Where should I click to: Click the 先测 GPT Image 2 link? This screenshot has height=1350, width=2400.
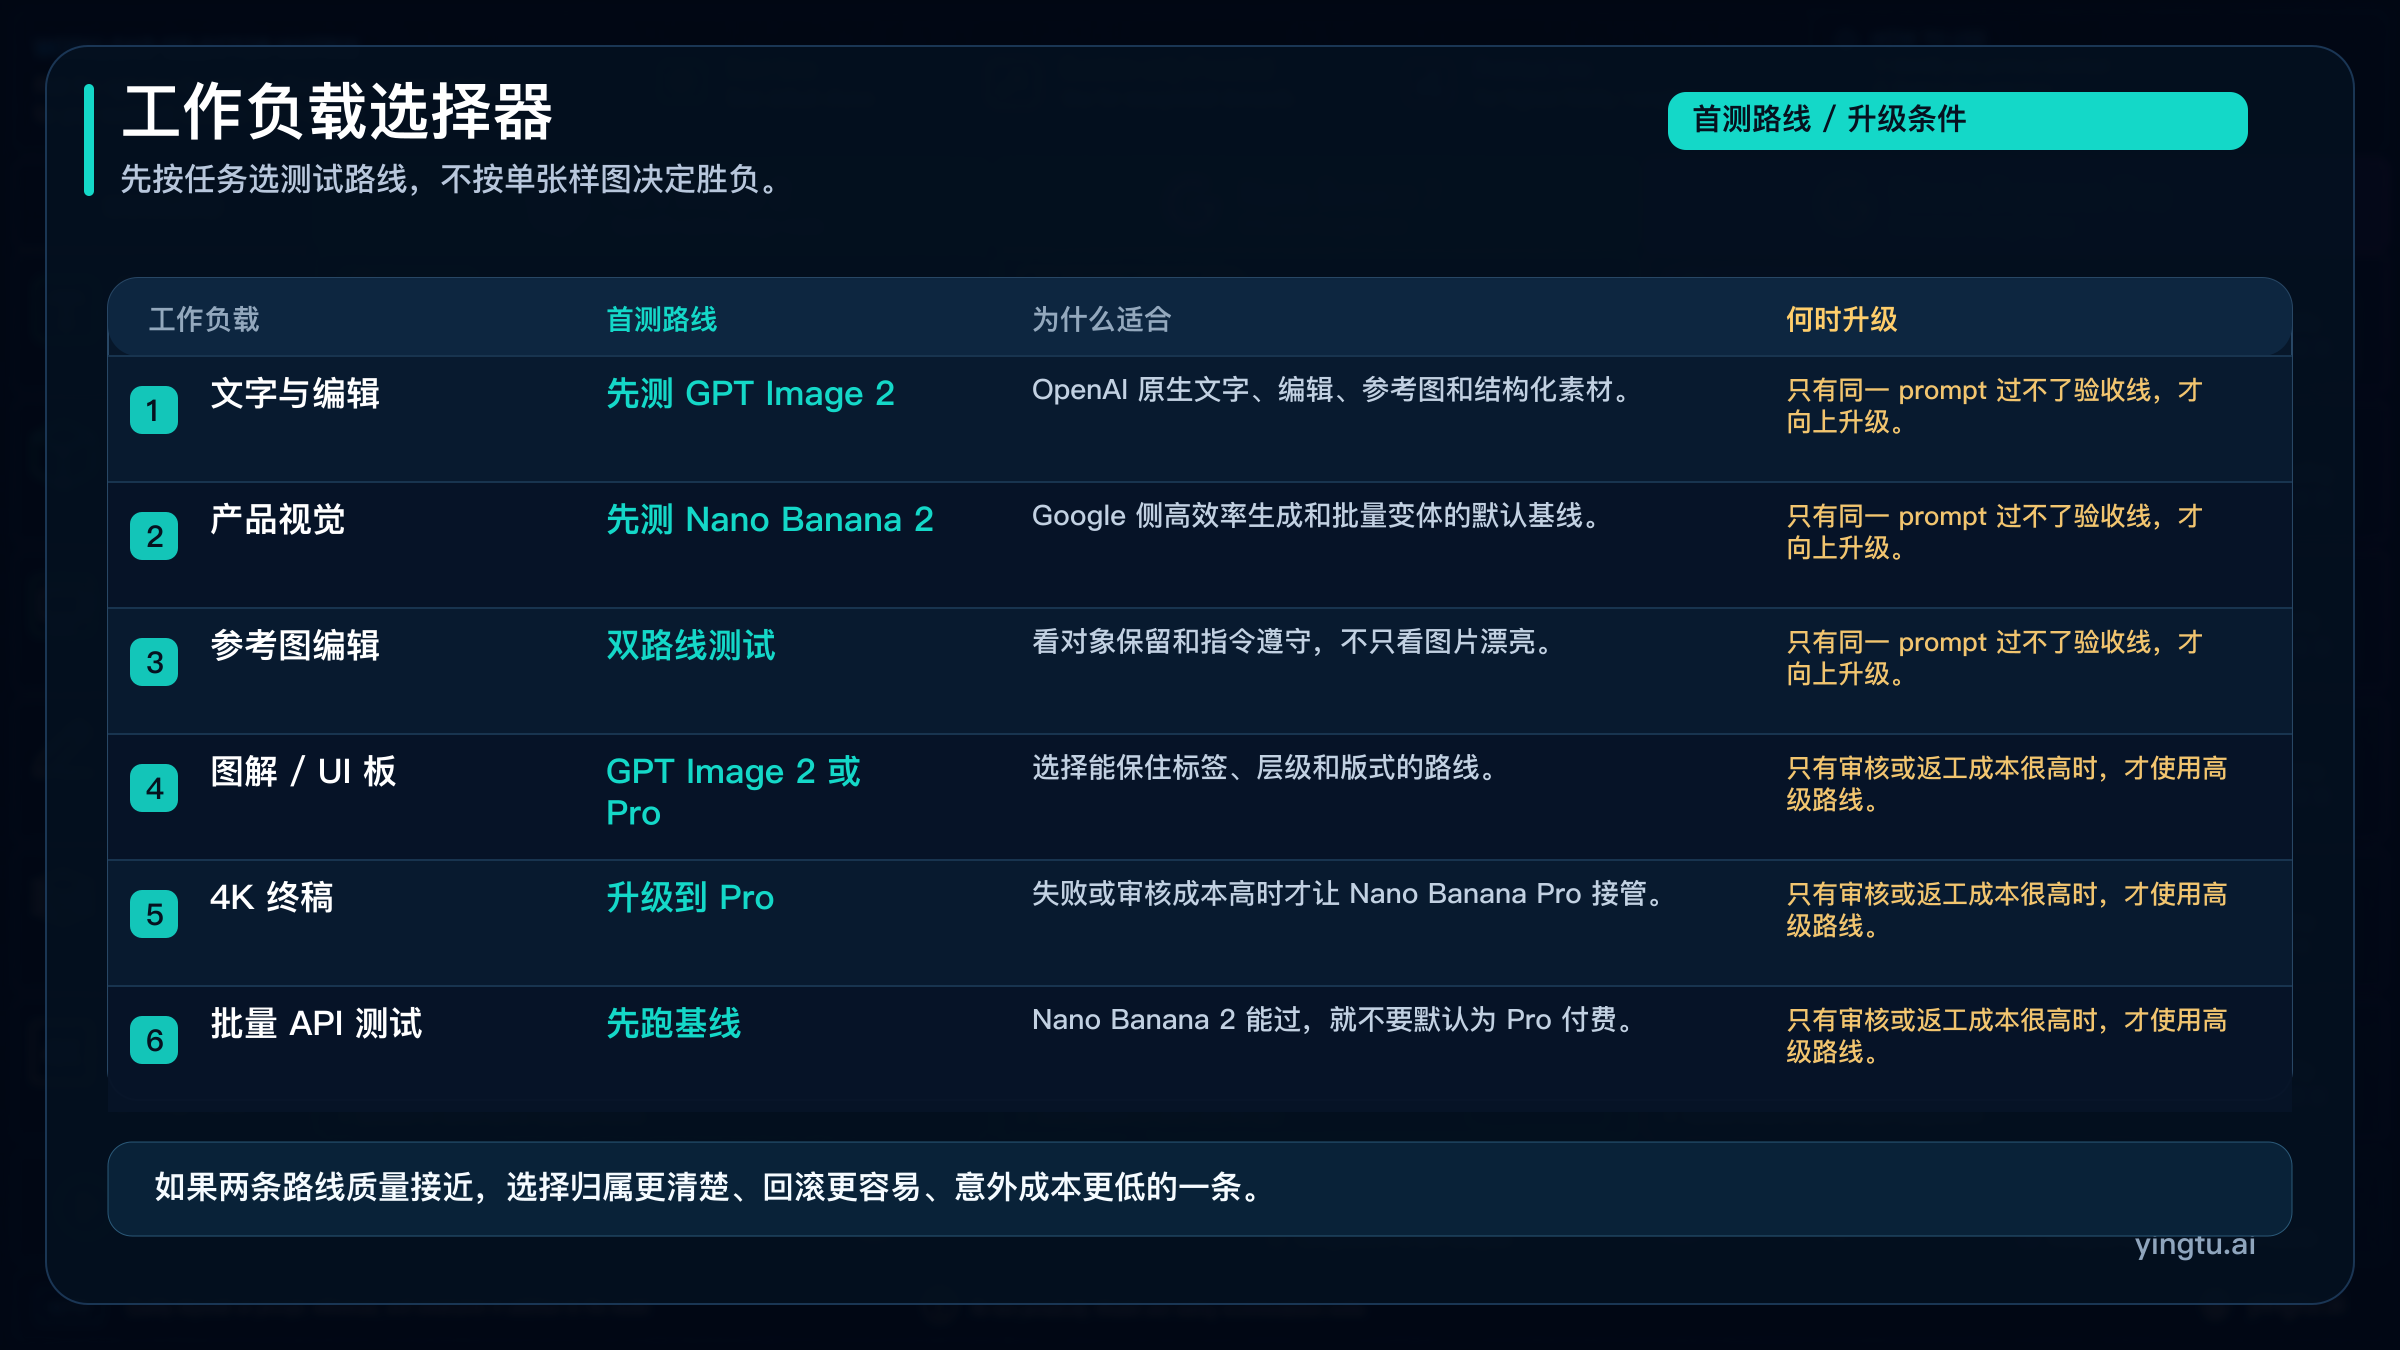752,393
